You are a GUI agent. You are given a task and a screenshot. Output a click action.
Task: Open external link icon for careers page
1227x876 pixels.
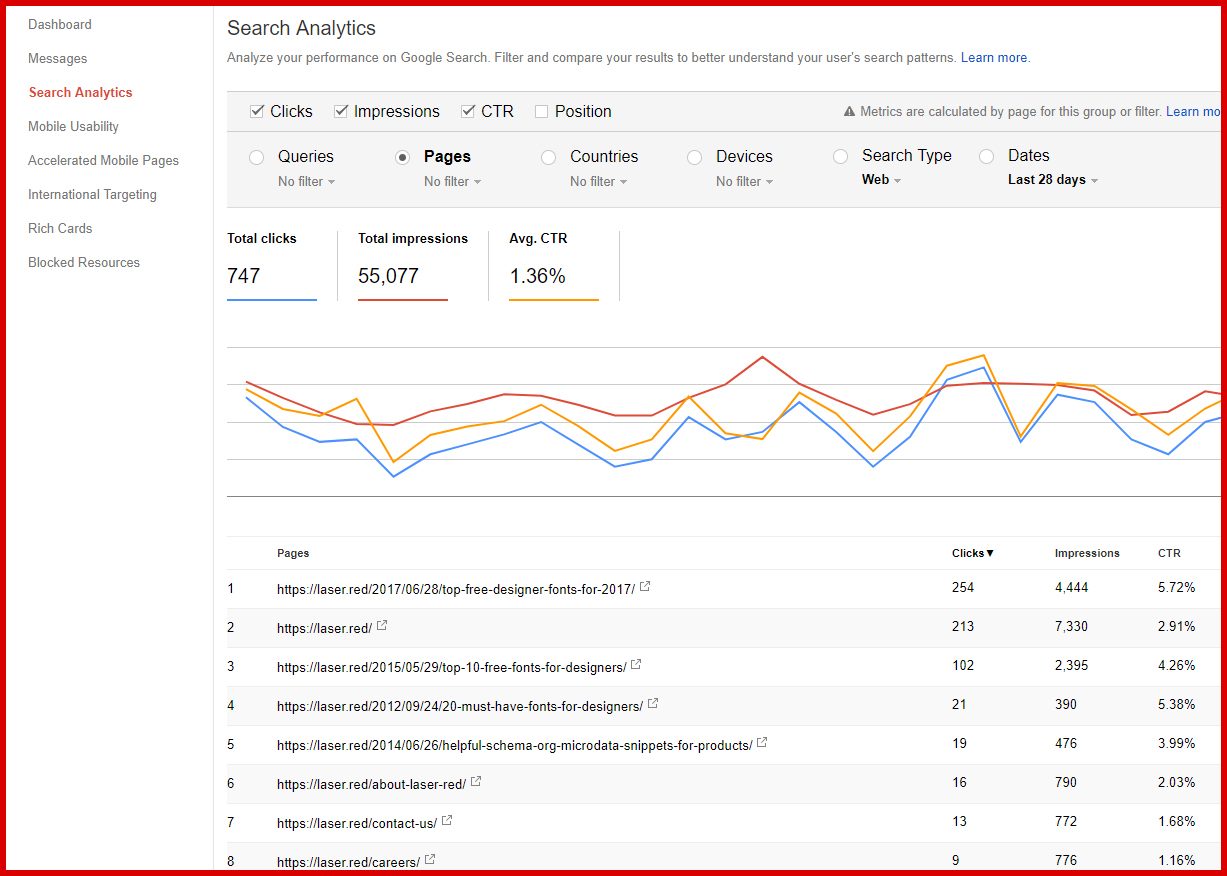430,860
